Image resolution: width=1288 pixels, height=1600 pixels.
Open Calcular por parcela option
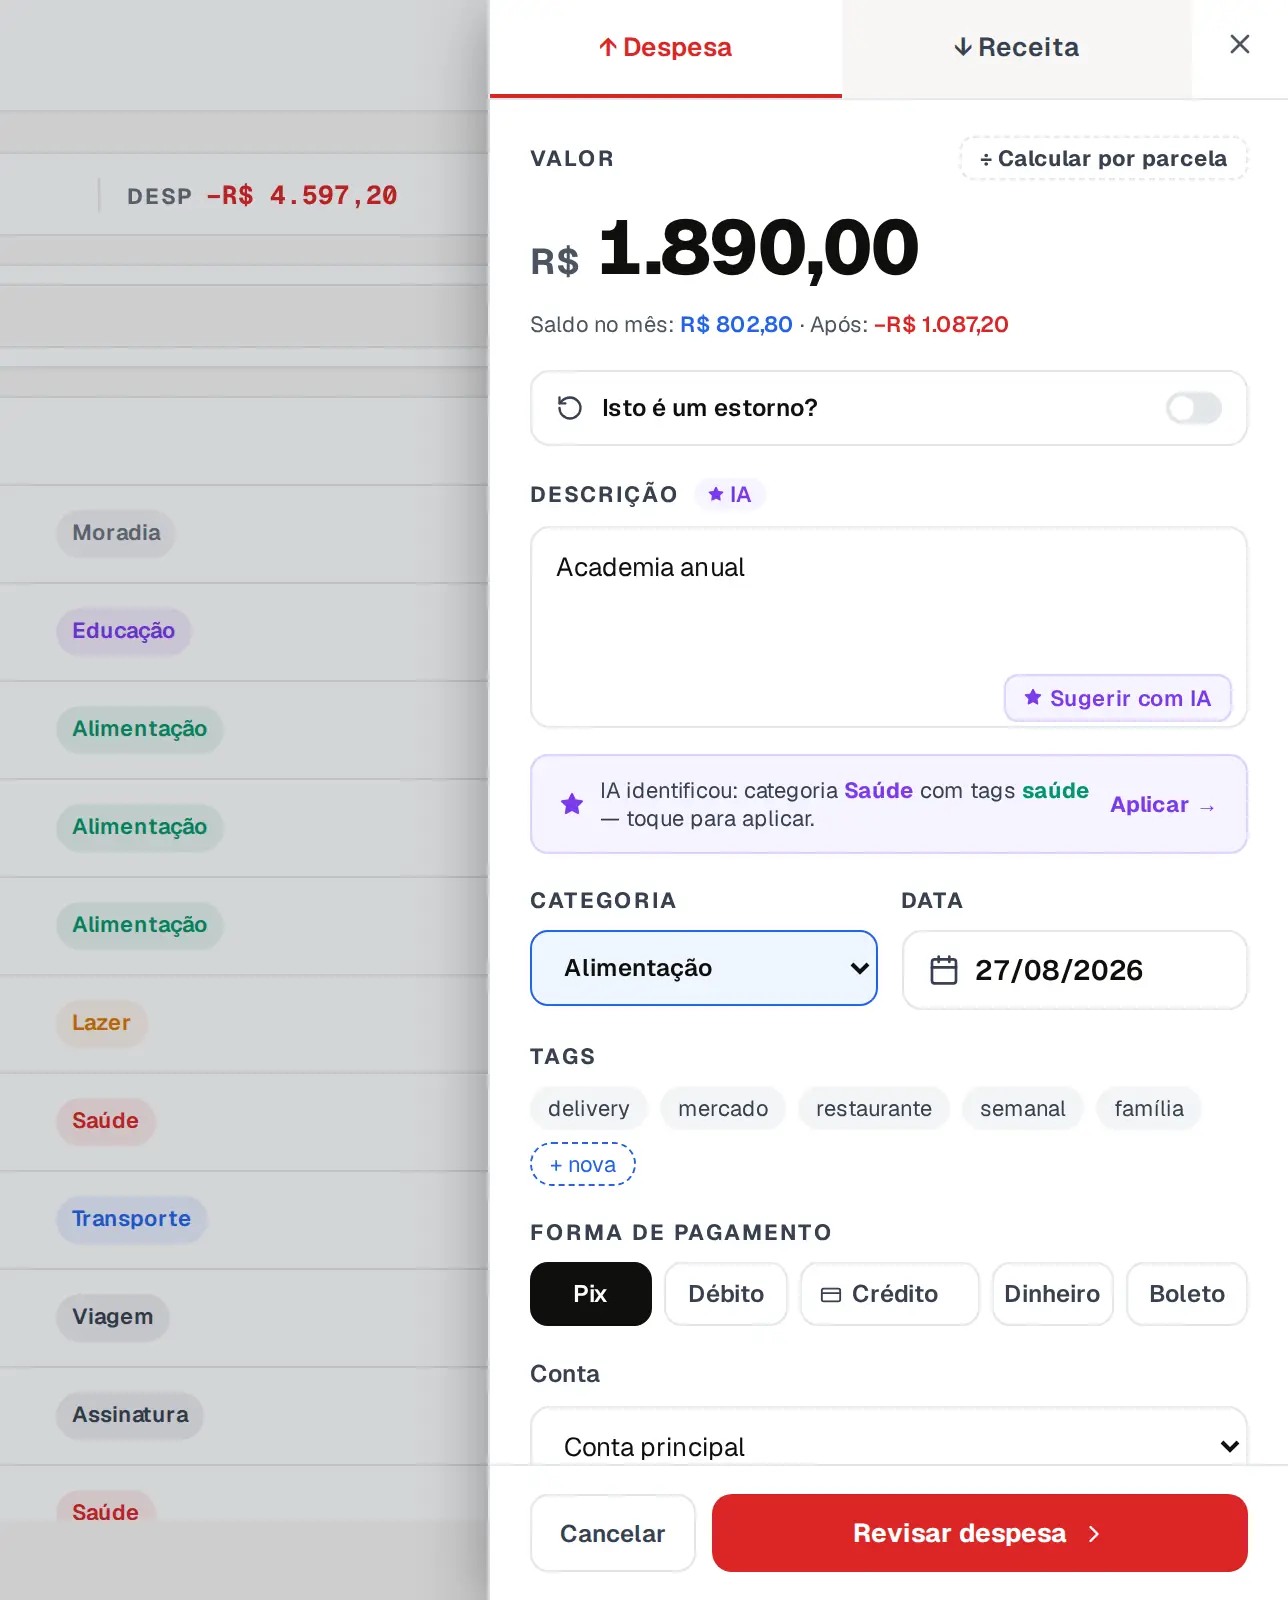(x=1103, y=158)
